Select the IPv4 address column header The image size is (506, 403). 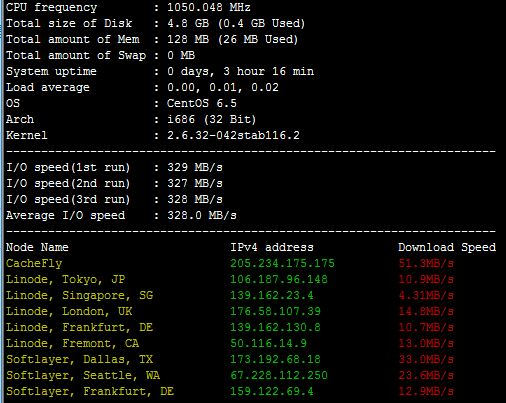pyautogui.click(x=272, y=247)
